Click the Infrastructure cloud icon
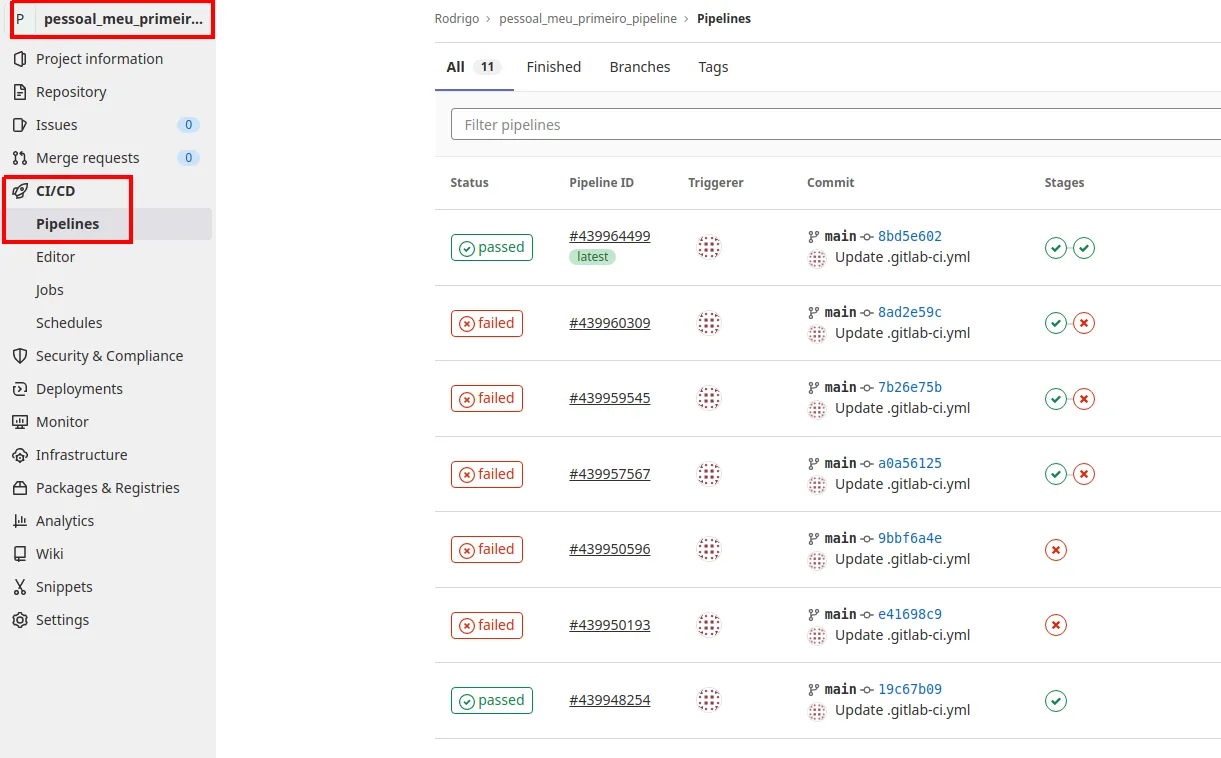1221x758 pixels. pyautogui.click(x=20, y=455)
